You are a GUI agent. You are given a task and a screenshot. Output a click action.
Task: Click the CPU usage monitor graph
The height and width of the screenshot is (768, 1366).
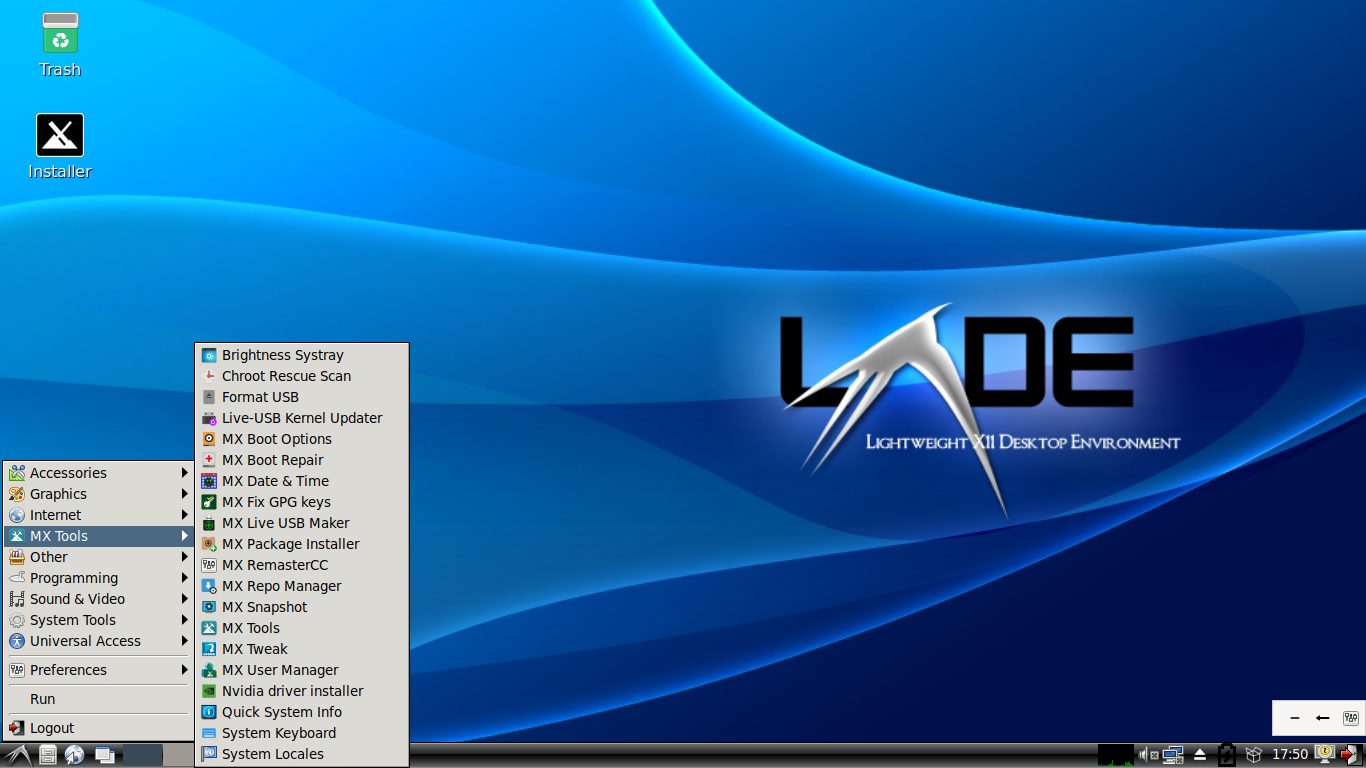click(1116, 755)
